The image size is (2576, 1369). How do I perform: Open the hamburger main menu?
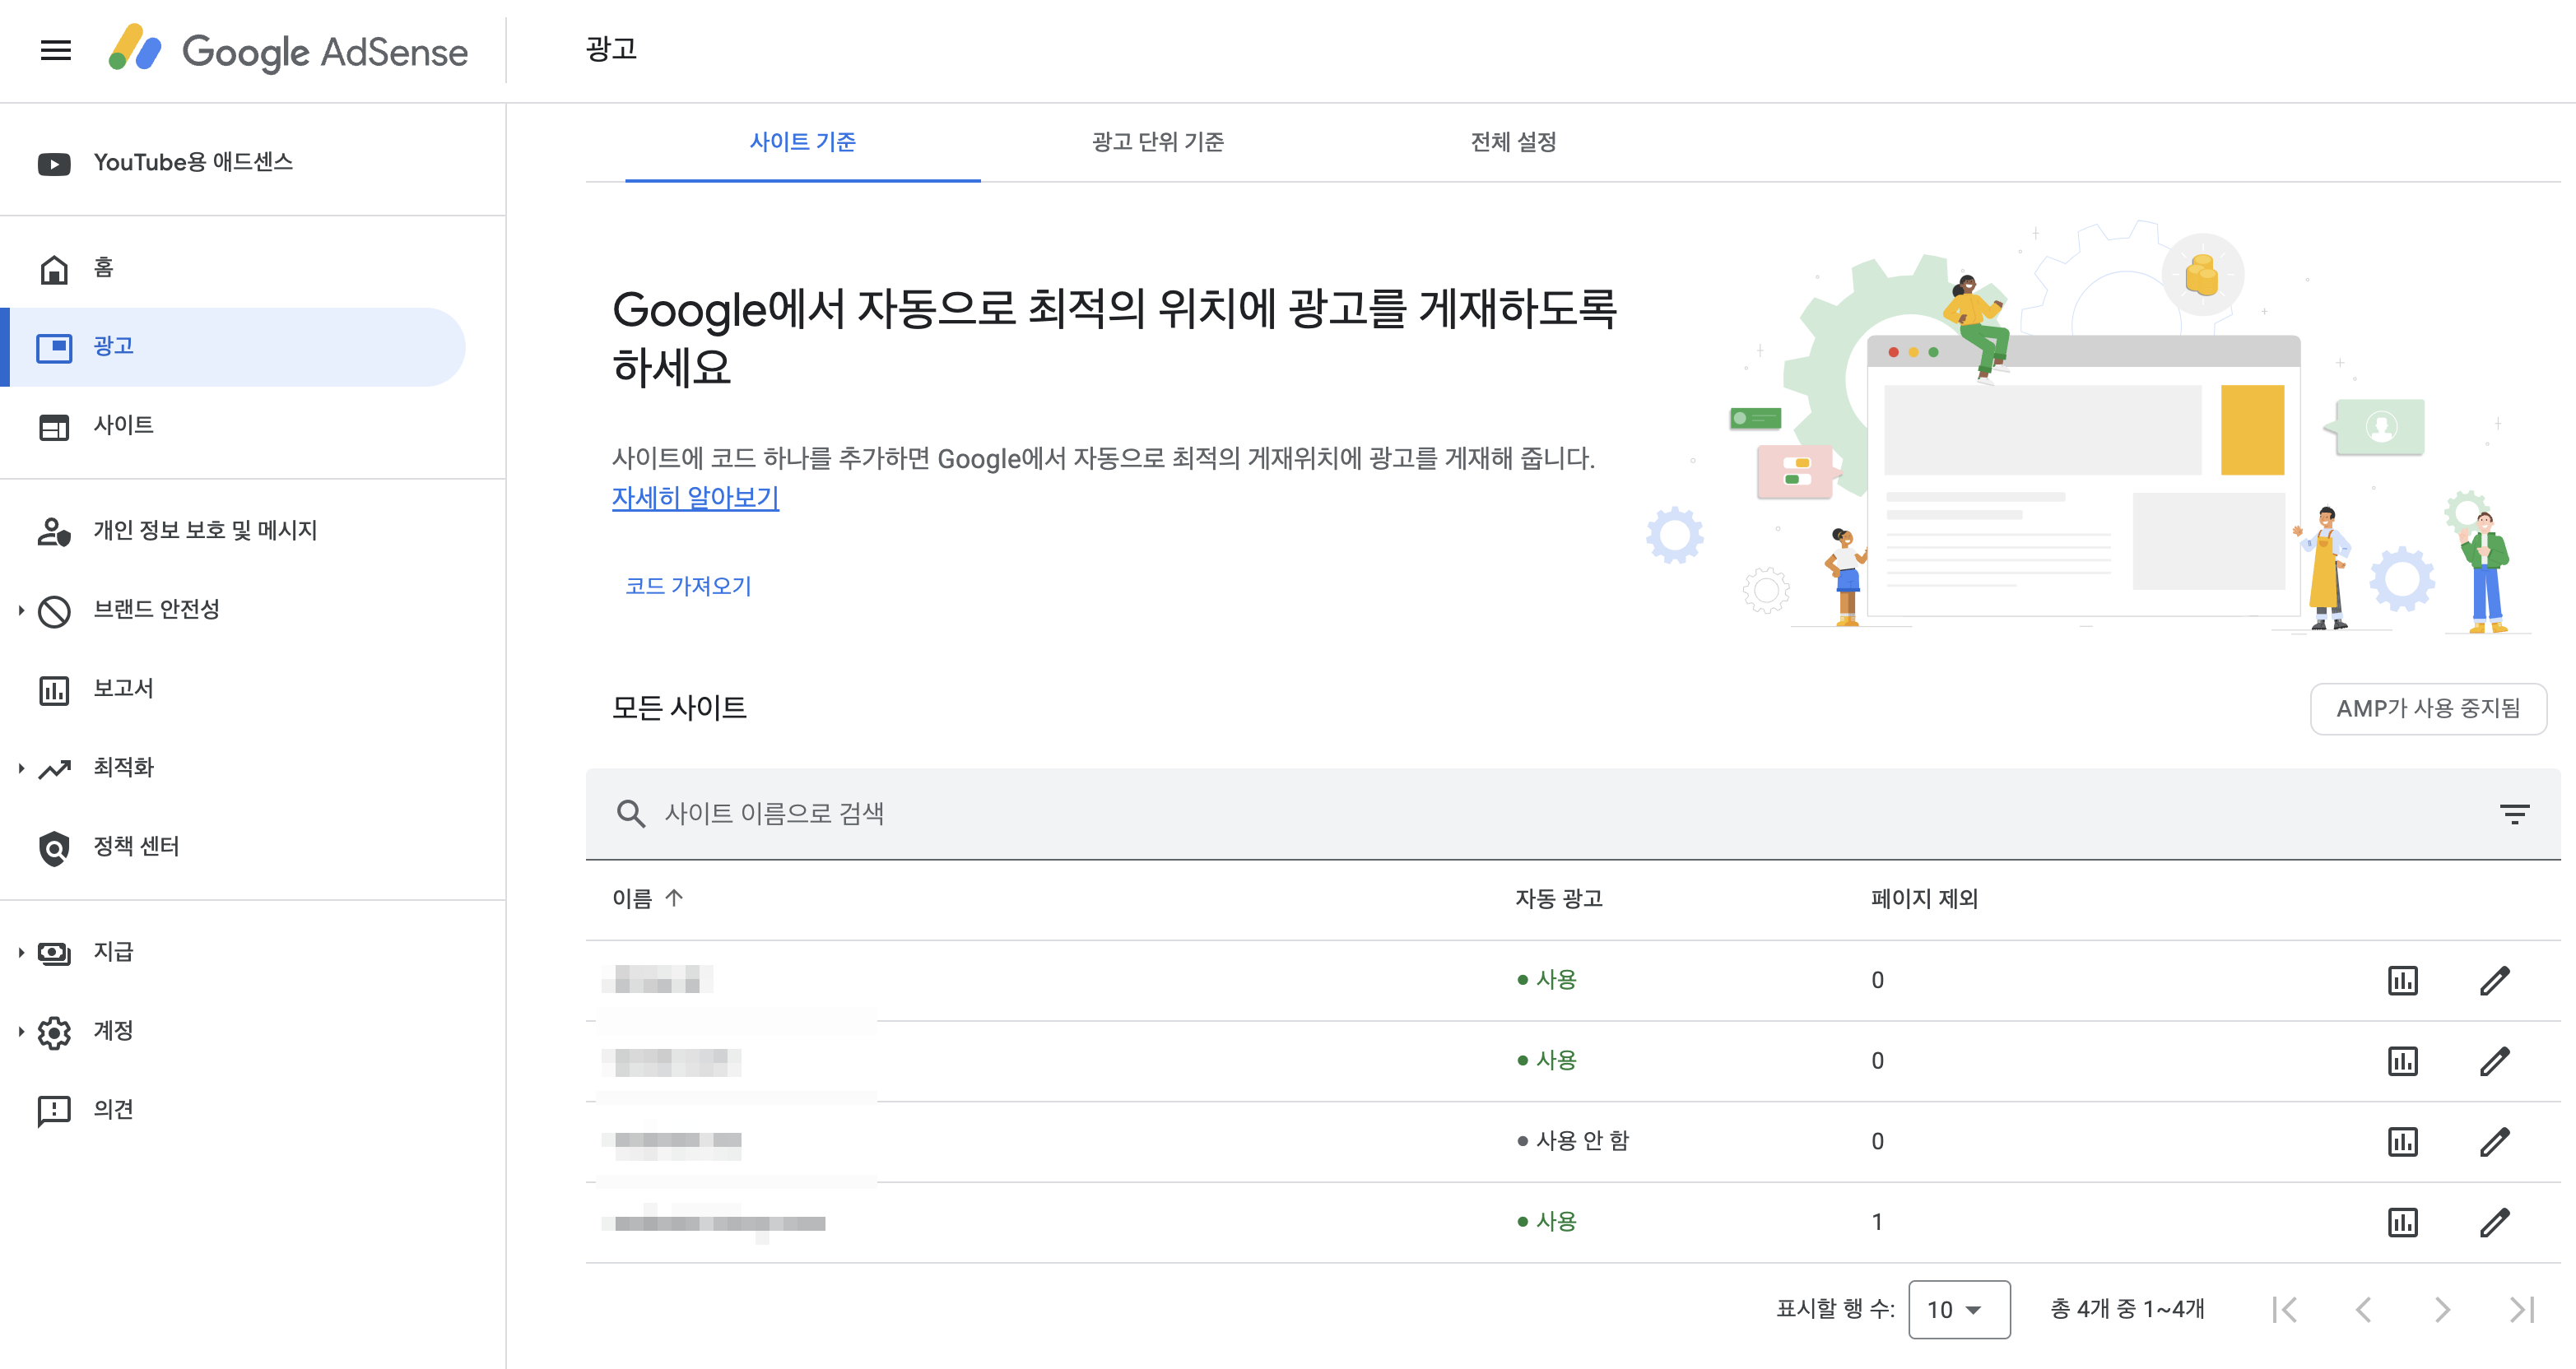click(x=56, y=50)
